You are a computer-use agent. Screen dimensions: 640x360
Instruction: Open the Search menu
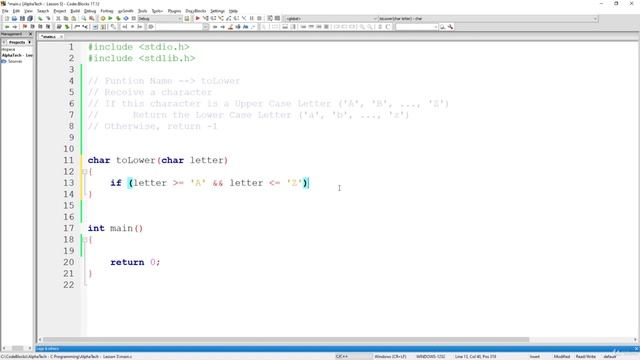click(43, 11)
